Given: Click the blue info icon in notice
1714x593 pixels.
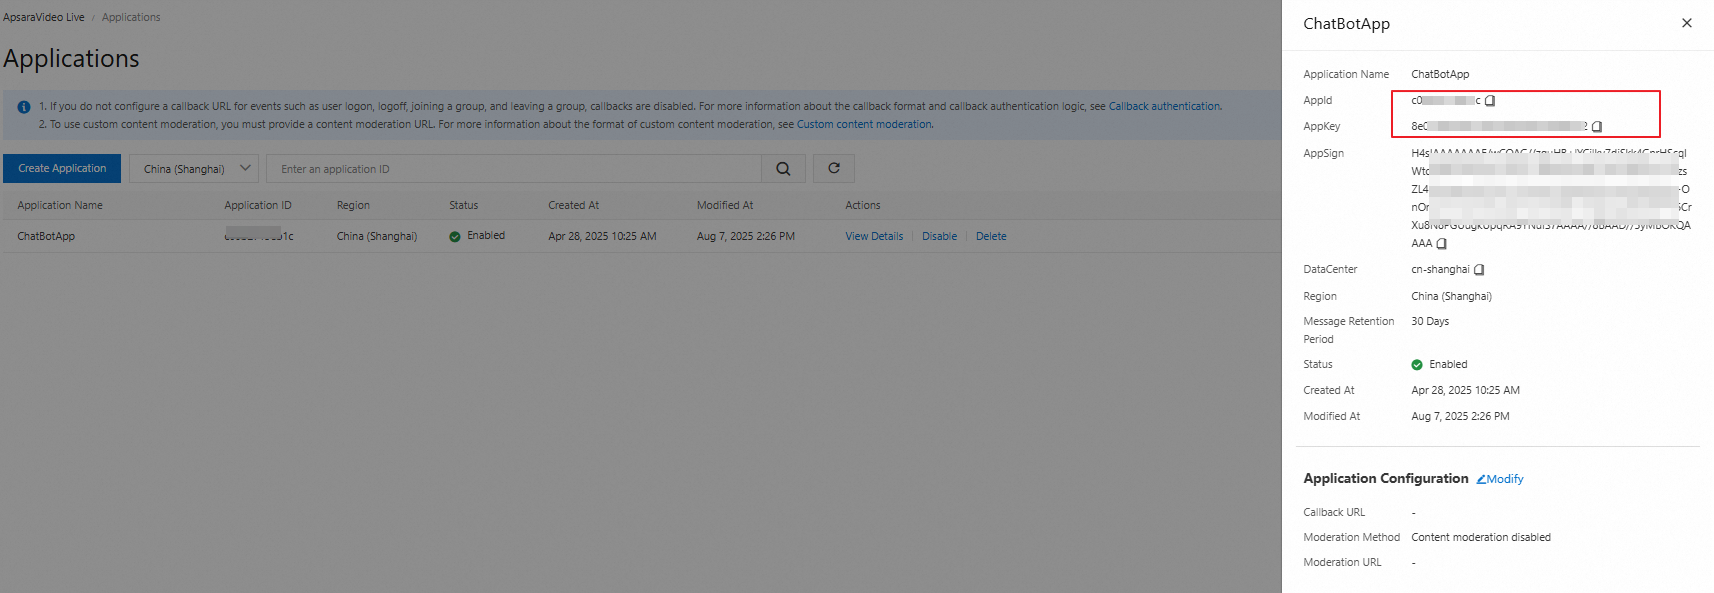Looking at the screenshot, I should [x=24, y=107].
